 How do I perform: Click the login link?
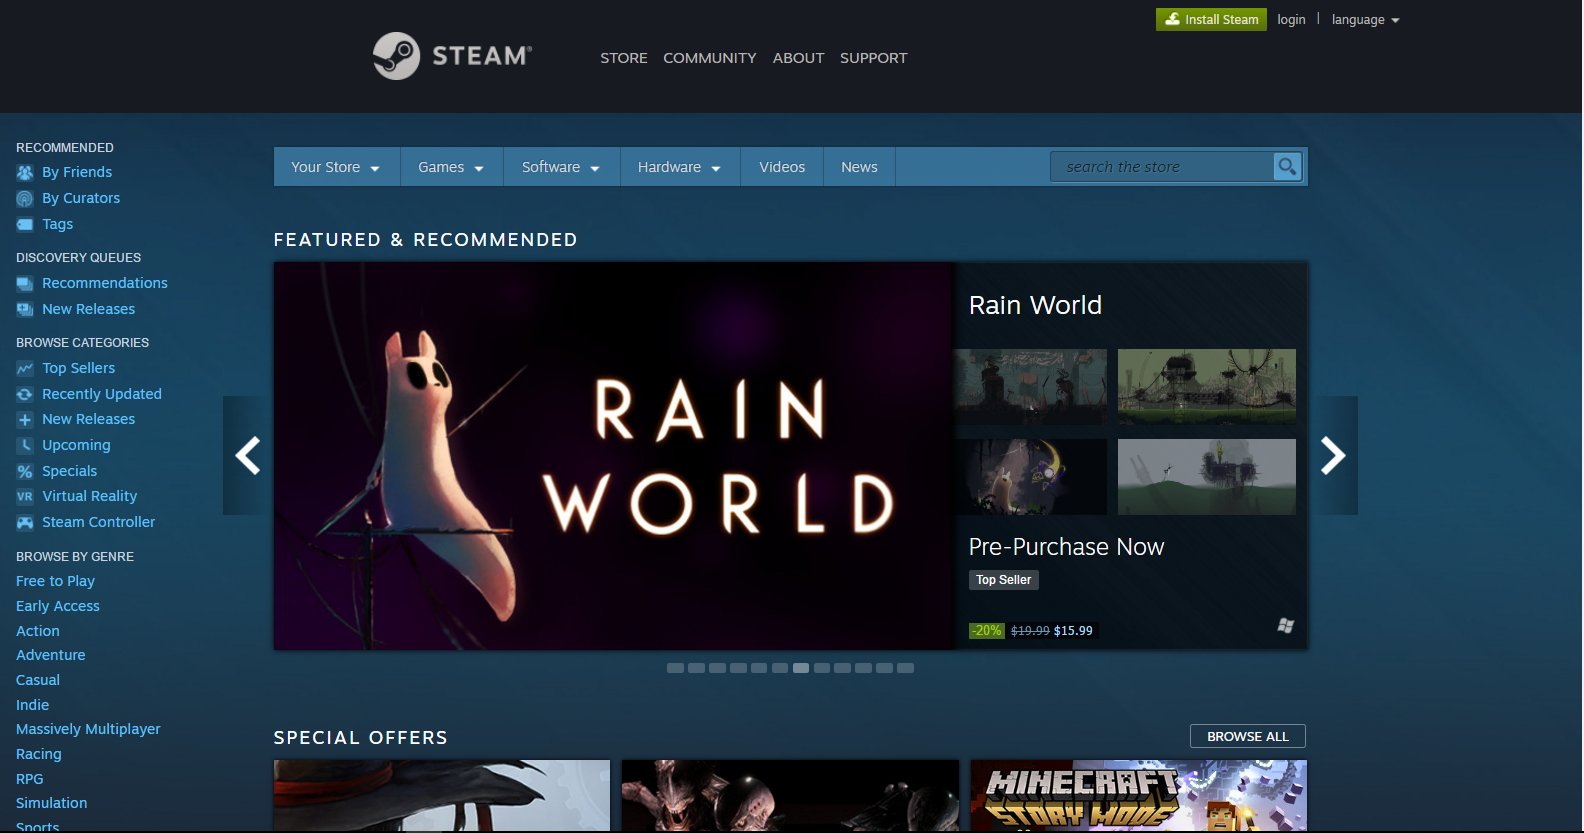click(x=1291, y=20)
